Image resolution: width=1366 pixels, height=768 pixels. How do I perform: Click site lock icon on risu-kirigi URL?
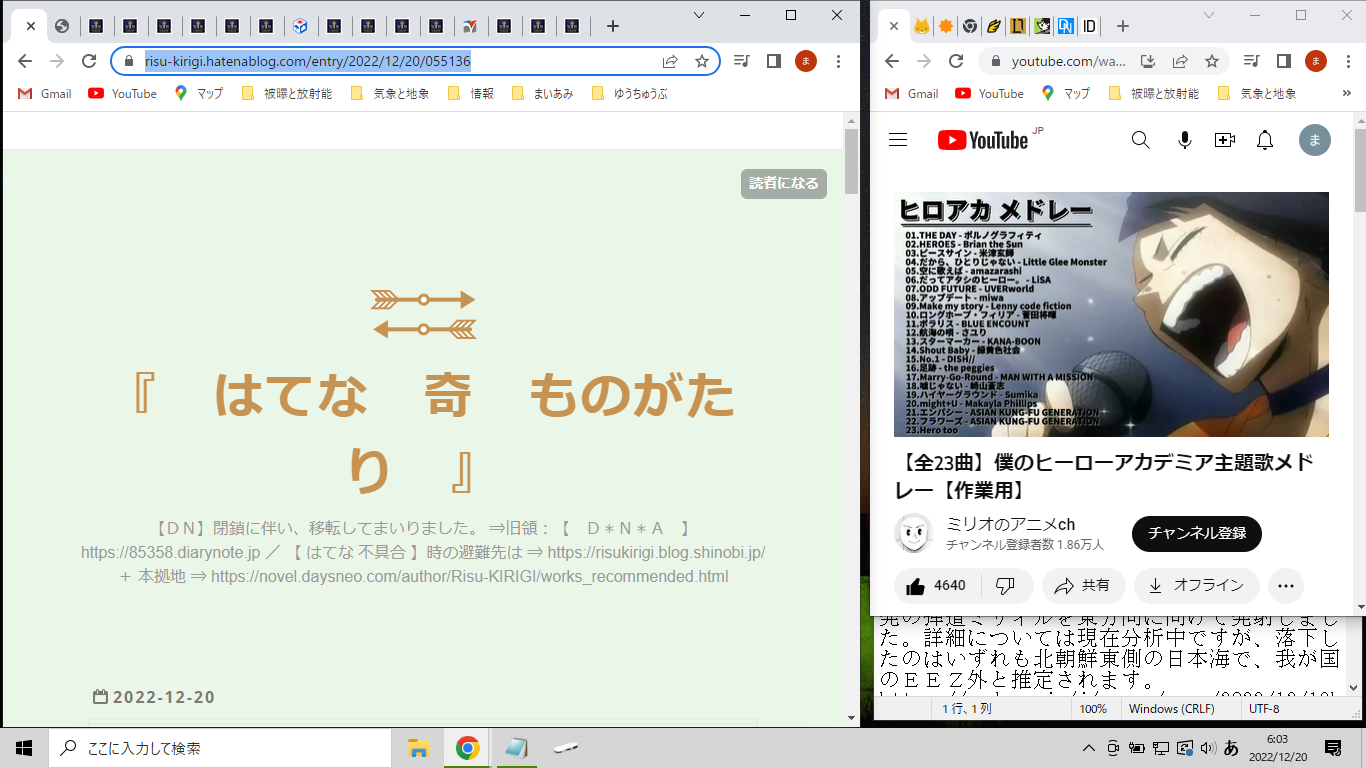[x=128, y=61]
